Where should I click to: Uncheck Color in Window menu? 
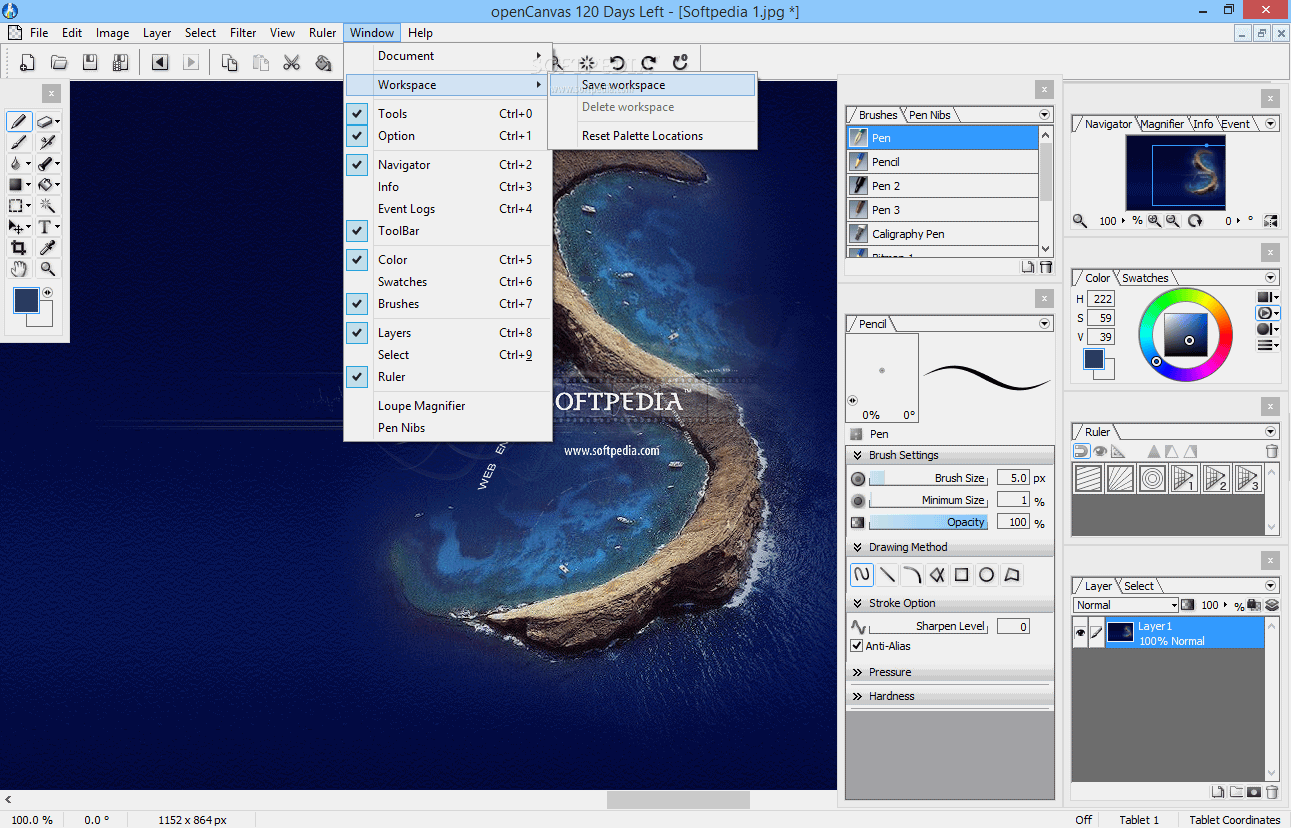point(358,260)
